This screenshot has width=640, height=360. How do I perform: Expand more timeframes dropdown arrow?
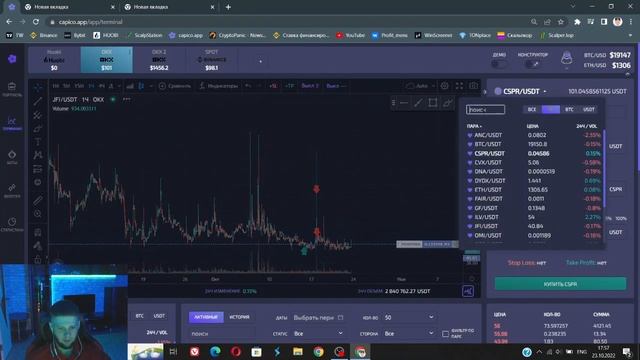(119, 86)
